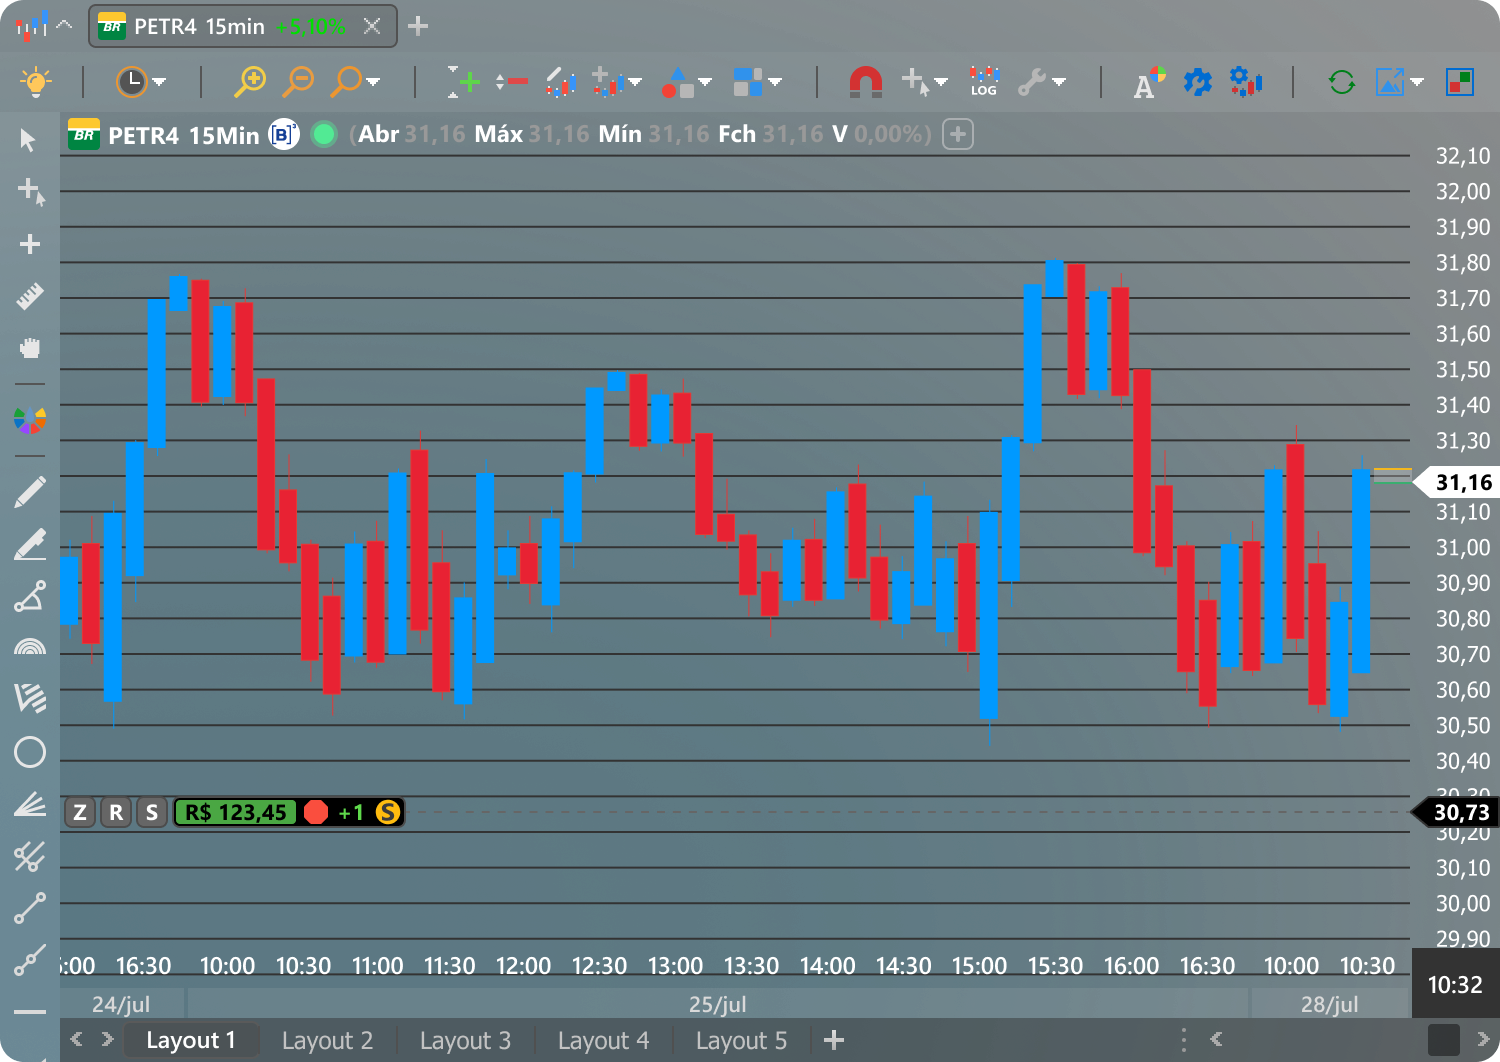Select the two-point trend line tool

coord(30,908)
